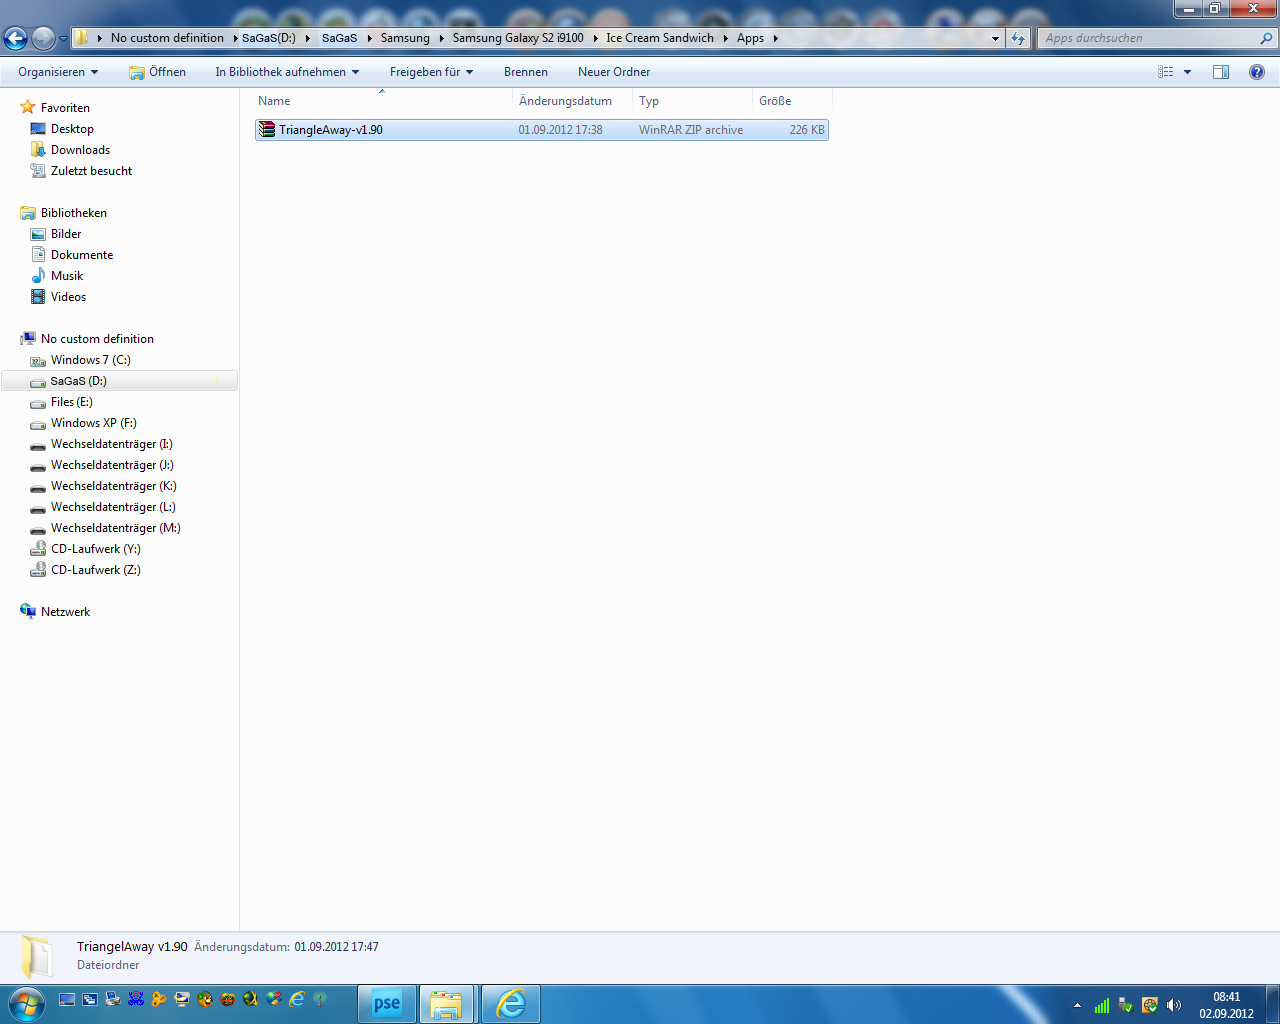Image resolution: width=1280 pixels, height=1024 pixels.
Task: Open Zuletzt besucht under Favoriten
Action: (x=91, y=171)
